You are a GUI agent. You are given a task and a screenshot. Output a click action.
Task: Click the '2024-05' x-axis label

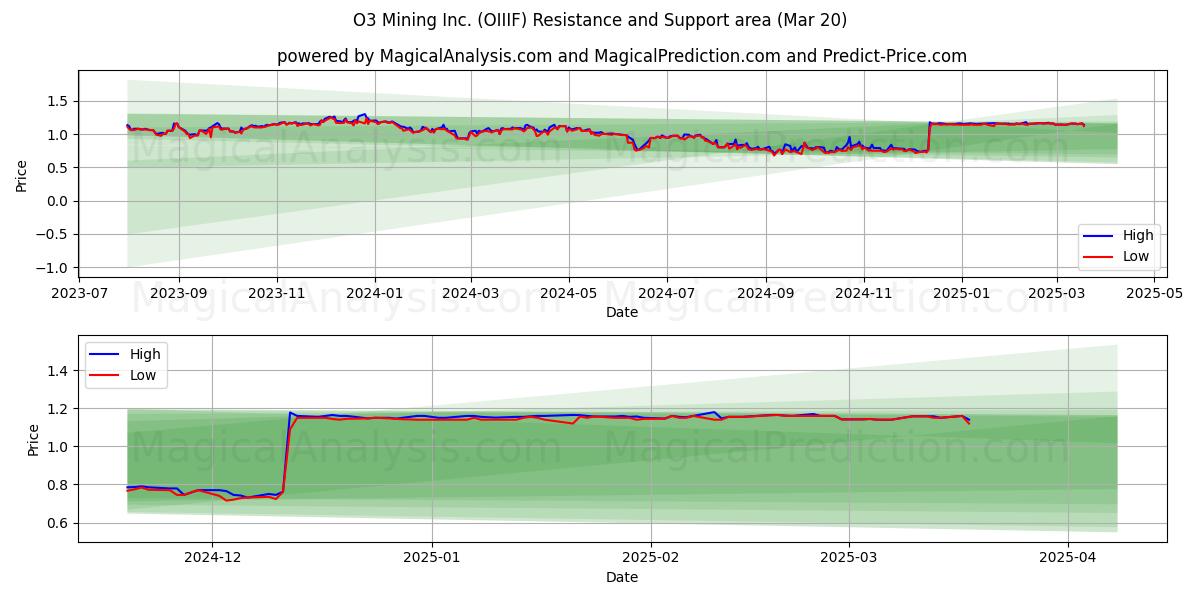coord(569,295)
